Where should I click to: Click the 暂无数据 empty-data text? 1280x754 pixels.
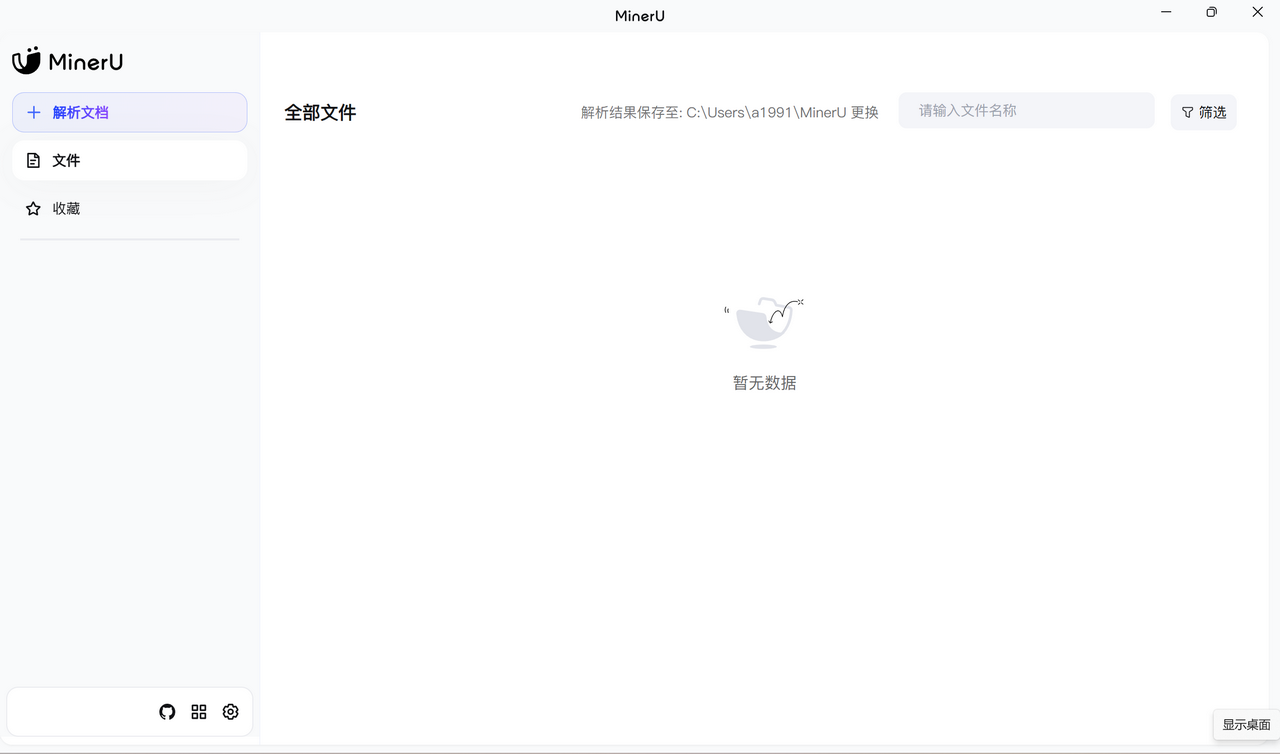[x=764, y=382]
